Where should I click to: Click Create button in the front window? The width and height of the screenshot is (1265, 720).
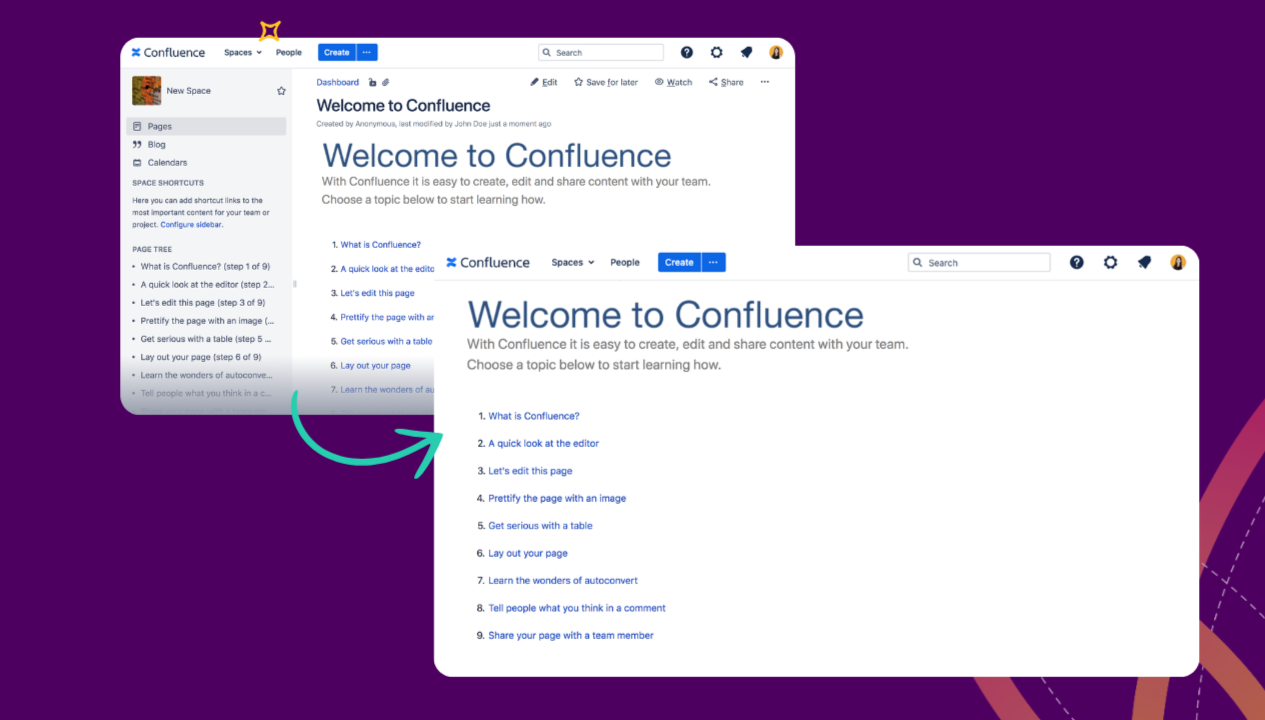click(679, 262)
